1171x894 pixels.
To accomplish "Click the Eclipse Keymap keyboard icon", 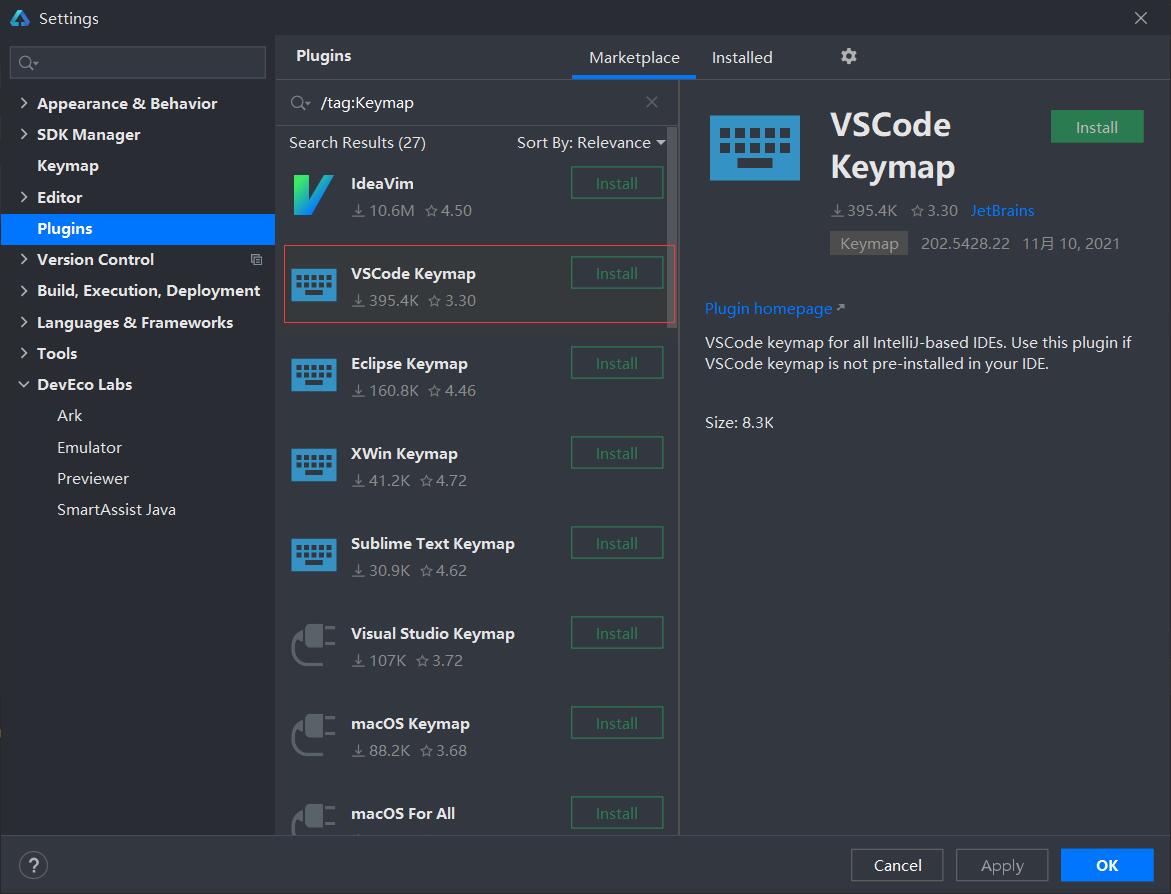I will click(x=313, y=375).
